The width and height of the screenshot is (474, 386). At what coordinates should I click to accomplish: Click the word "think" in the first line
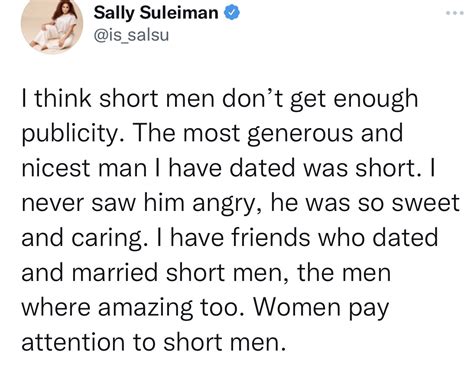pyautogui.click(x=63, y=98)
